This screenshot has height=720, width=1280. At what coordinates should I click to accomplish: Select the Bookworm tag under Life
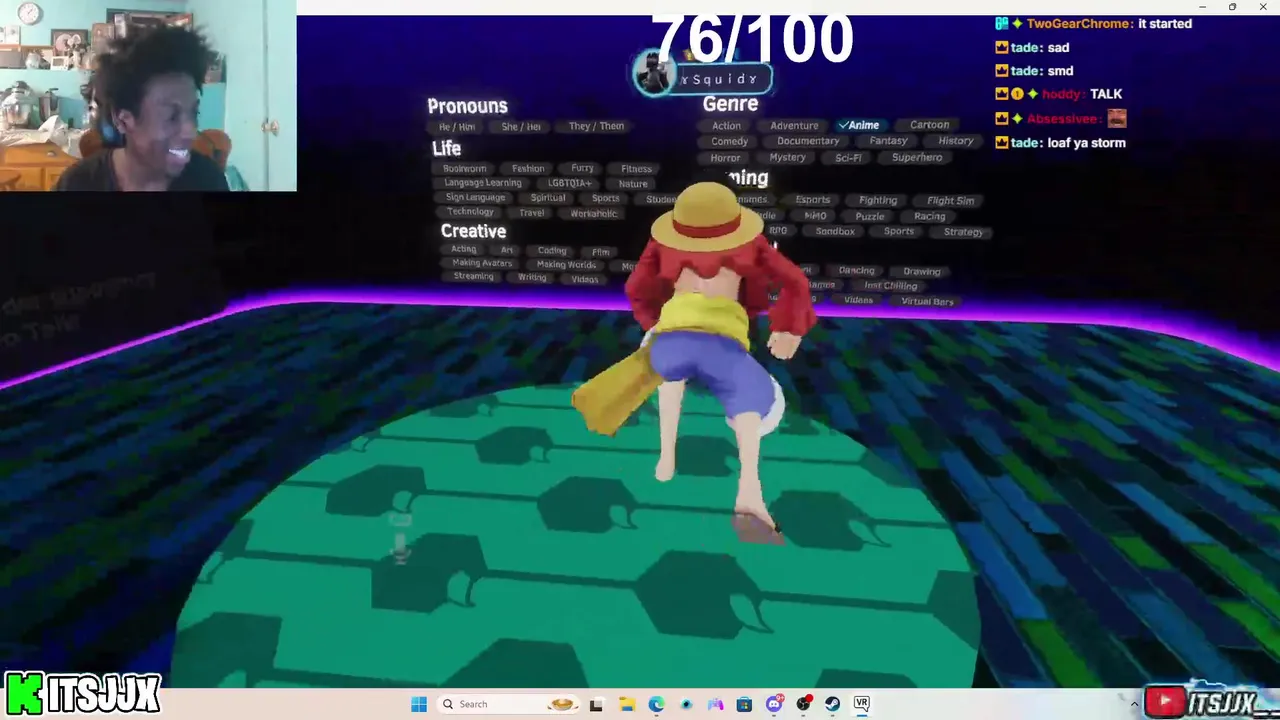(465, 169)
